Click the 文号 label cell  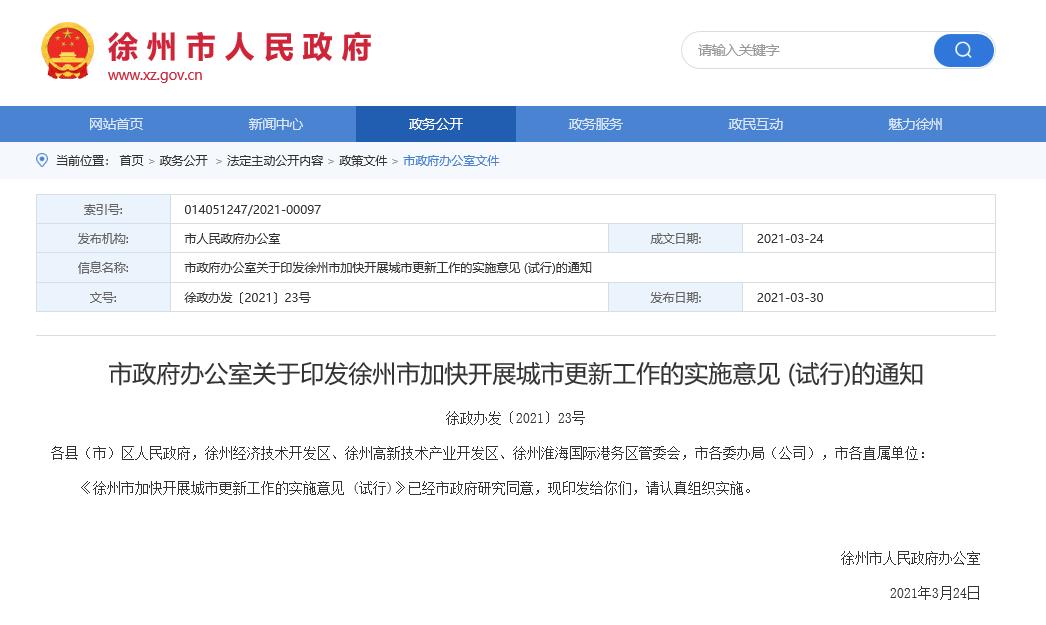point(103,297)
